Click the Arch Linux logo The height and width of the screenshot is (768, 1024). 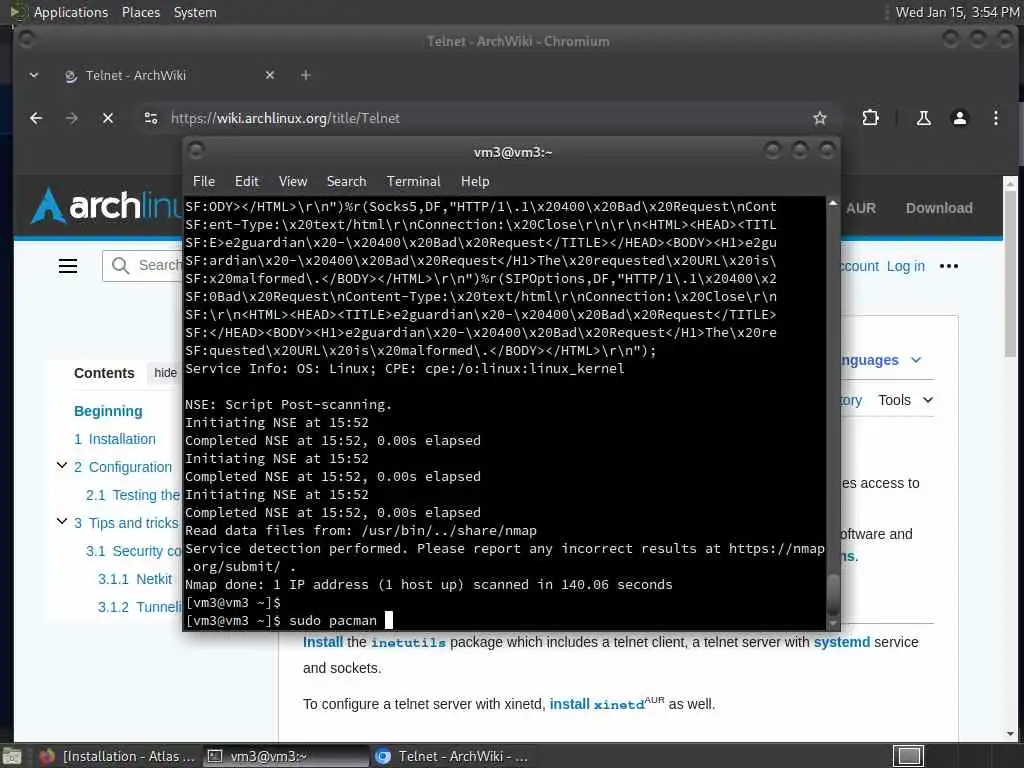point(104,206)
